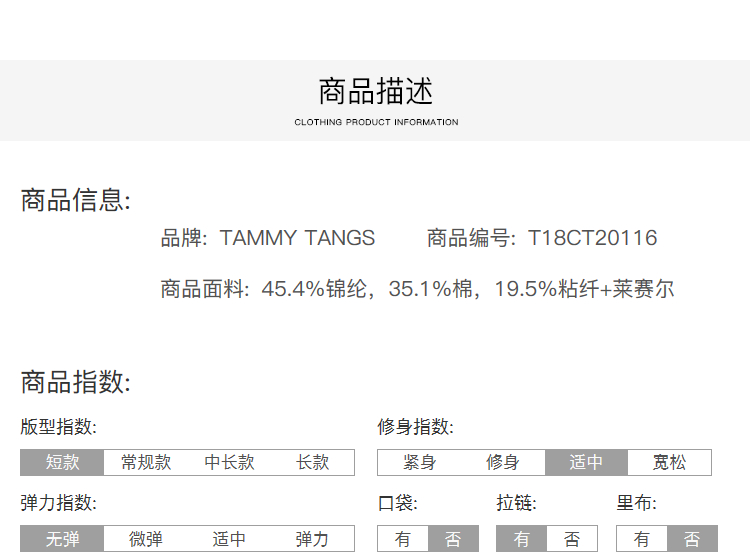Select 适中 in the 弹力指数 row

click(x=229, y=539)
